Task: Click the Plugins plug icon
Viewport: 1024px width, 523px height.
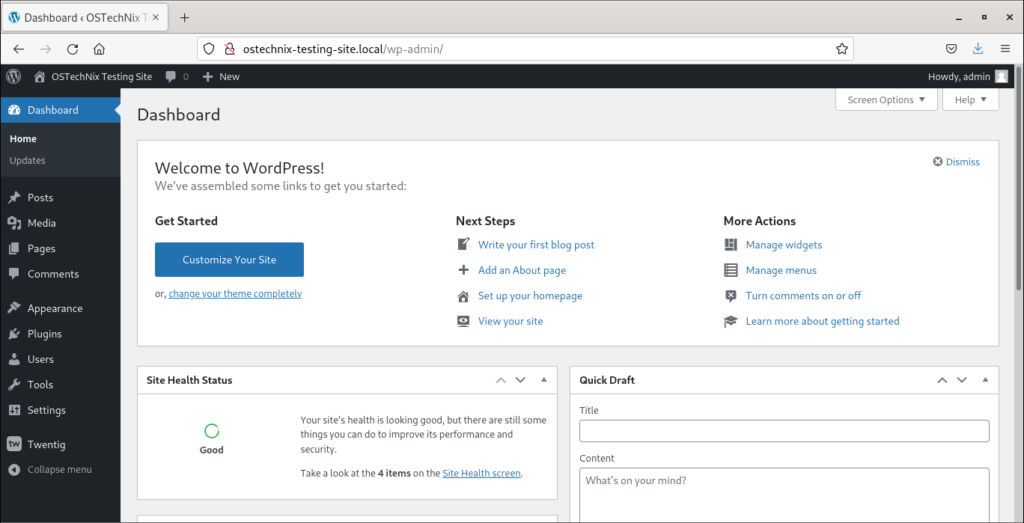Action: tap(14, 334)
